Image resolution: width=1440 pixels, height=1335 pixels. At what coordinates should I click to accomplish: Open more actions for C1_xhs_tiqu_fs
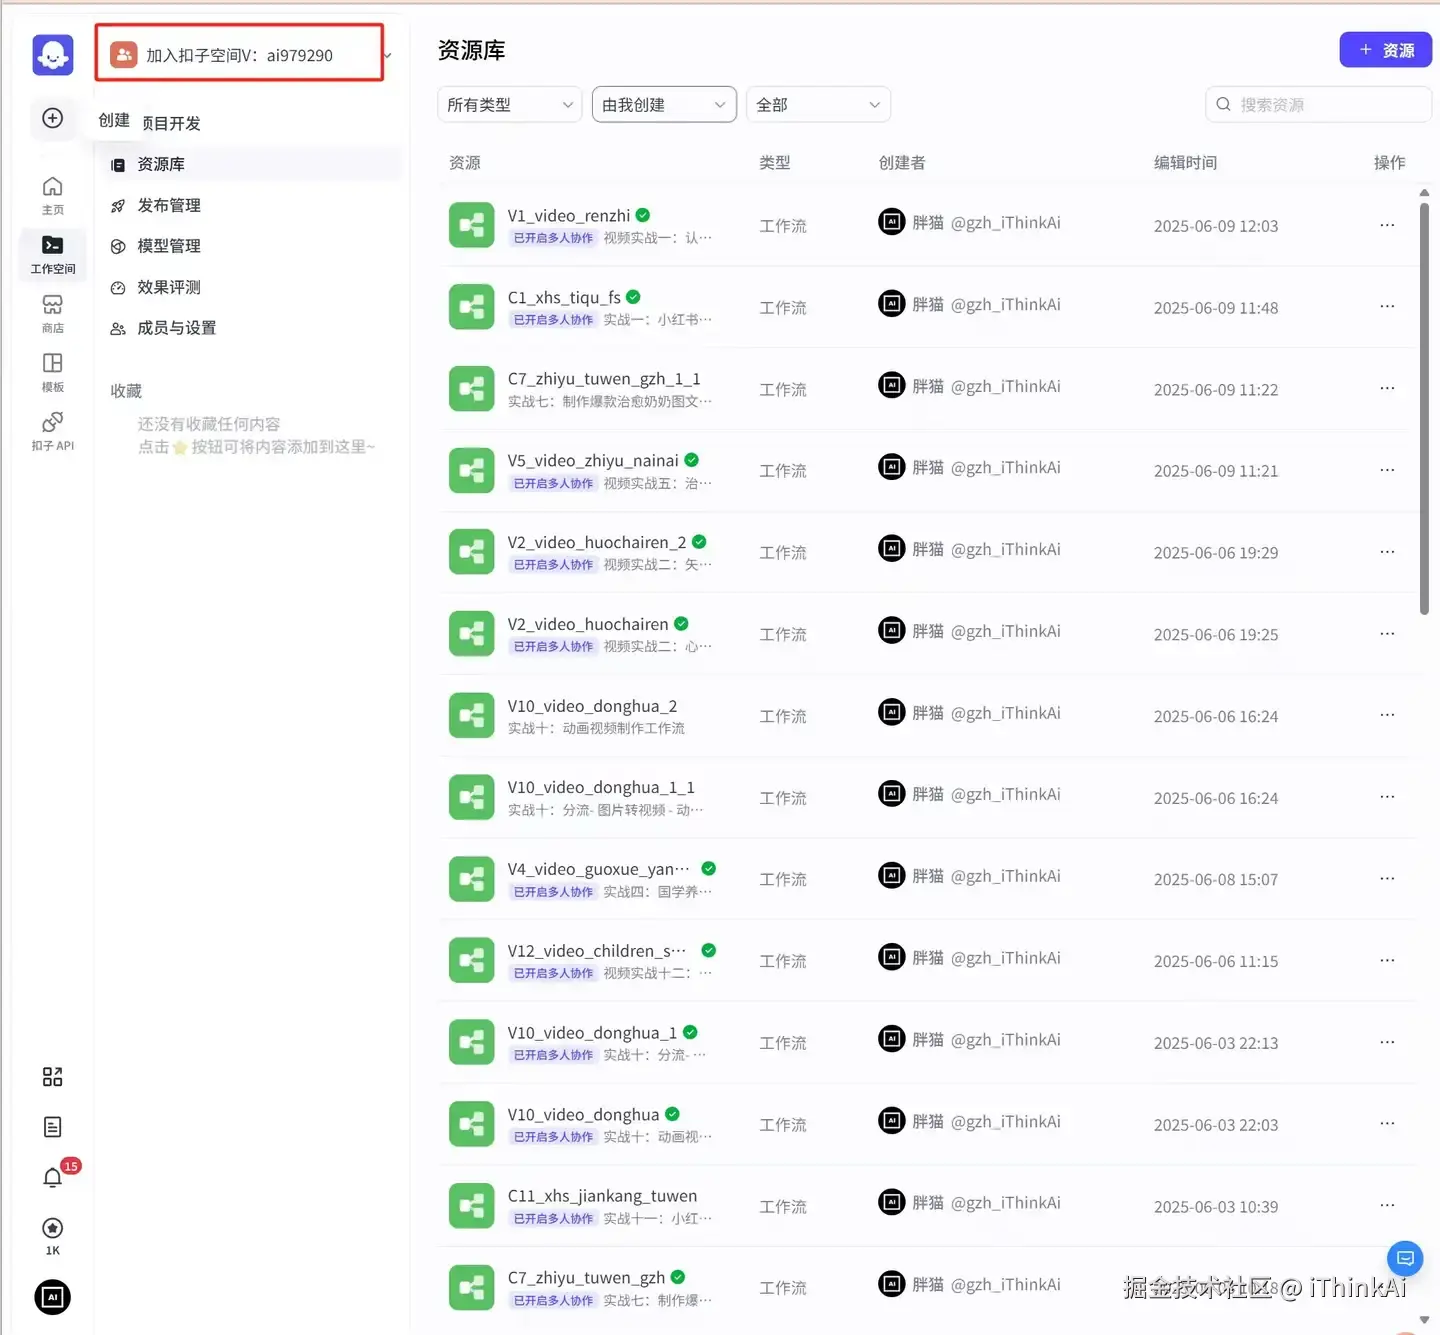(x=1387, y=306)
